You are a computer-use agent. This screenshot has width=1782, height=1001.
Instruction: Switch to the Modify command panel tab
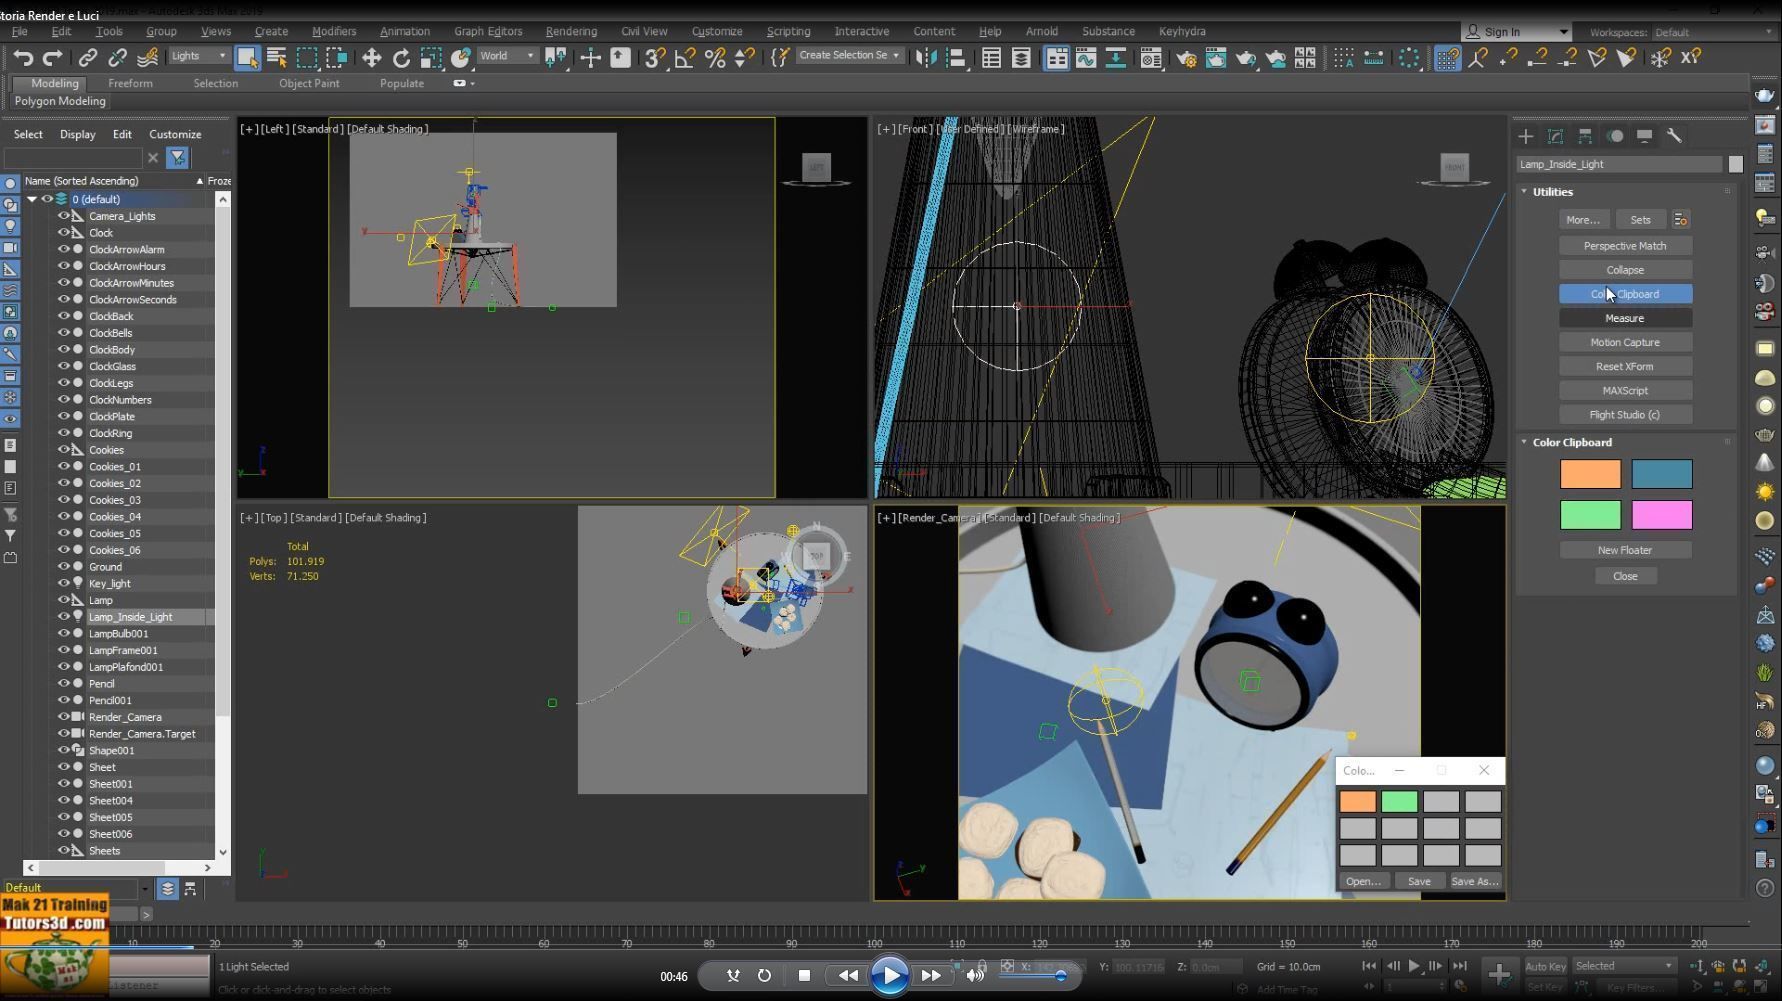pyautogui.click(x=1555, y=136)
